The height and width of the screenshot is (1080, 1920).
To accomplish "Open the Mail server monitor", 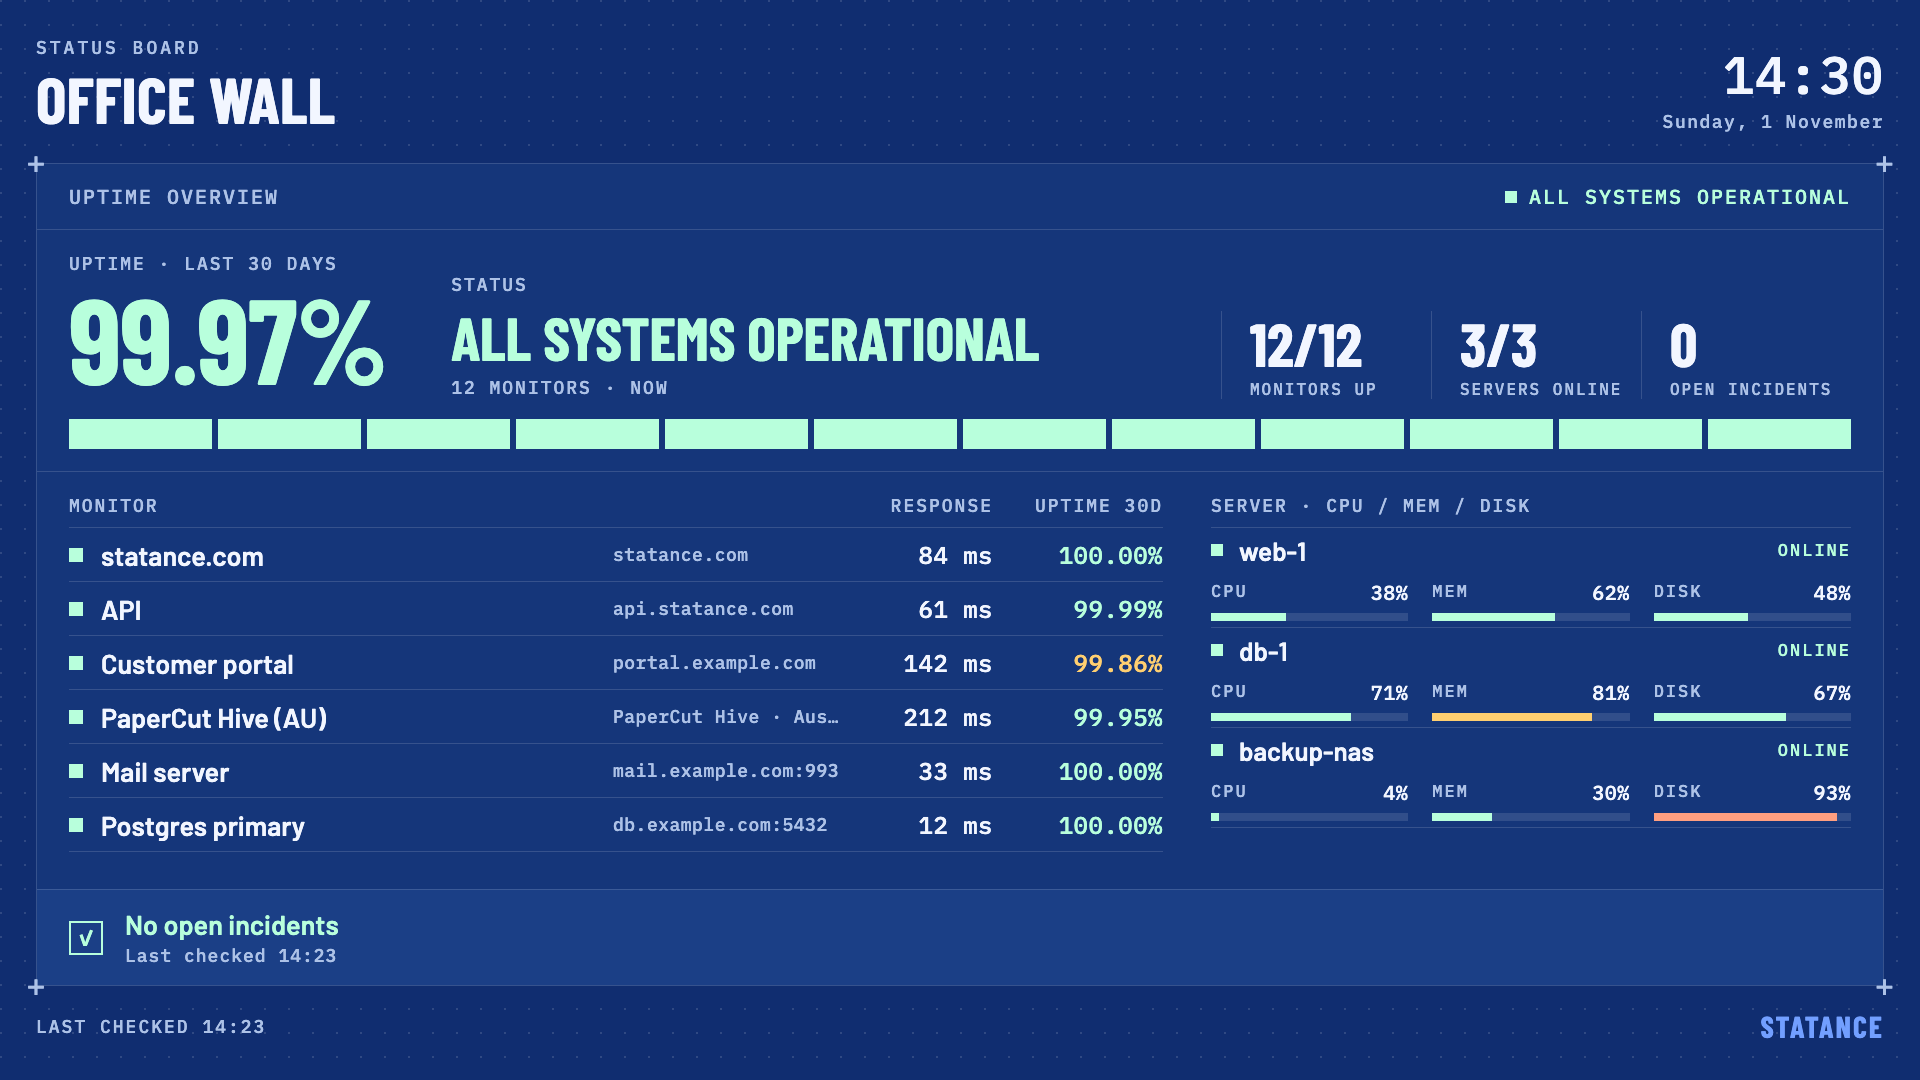I will point(165,772).
